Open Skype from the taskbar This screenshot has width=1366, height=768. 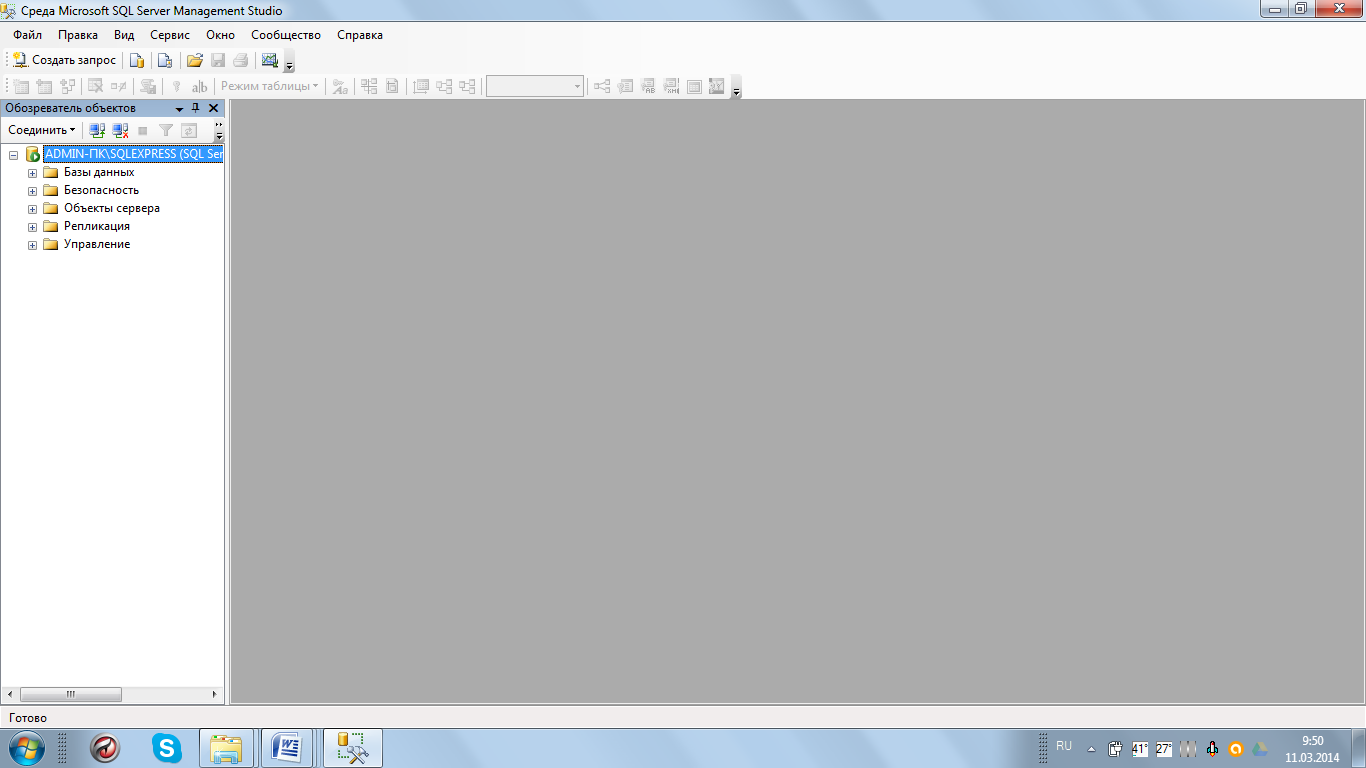[x=167, y=747]
